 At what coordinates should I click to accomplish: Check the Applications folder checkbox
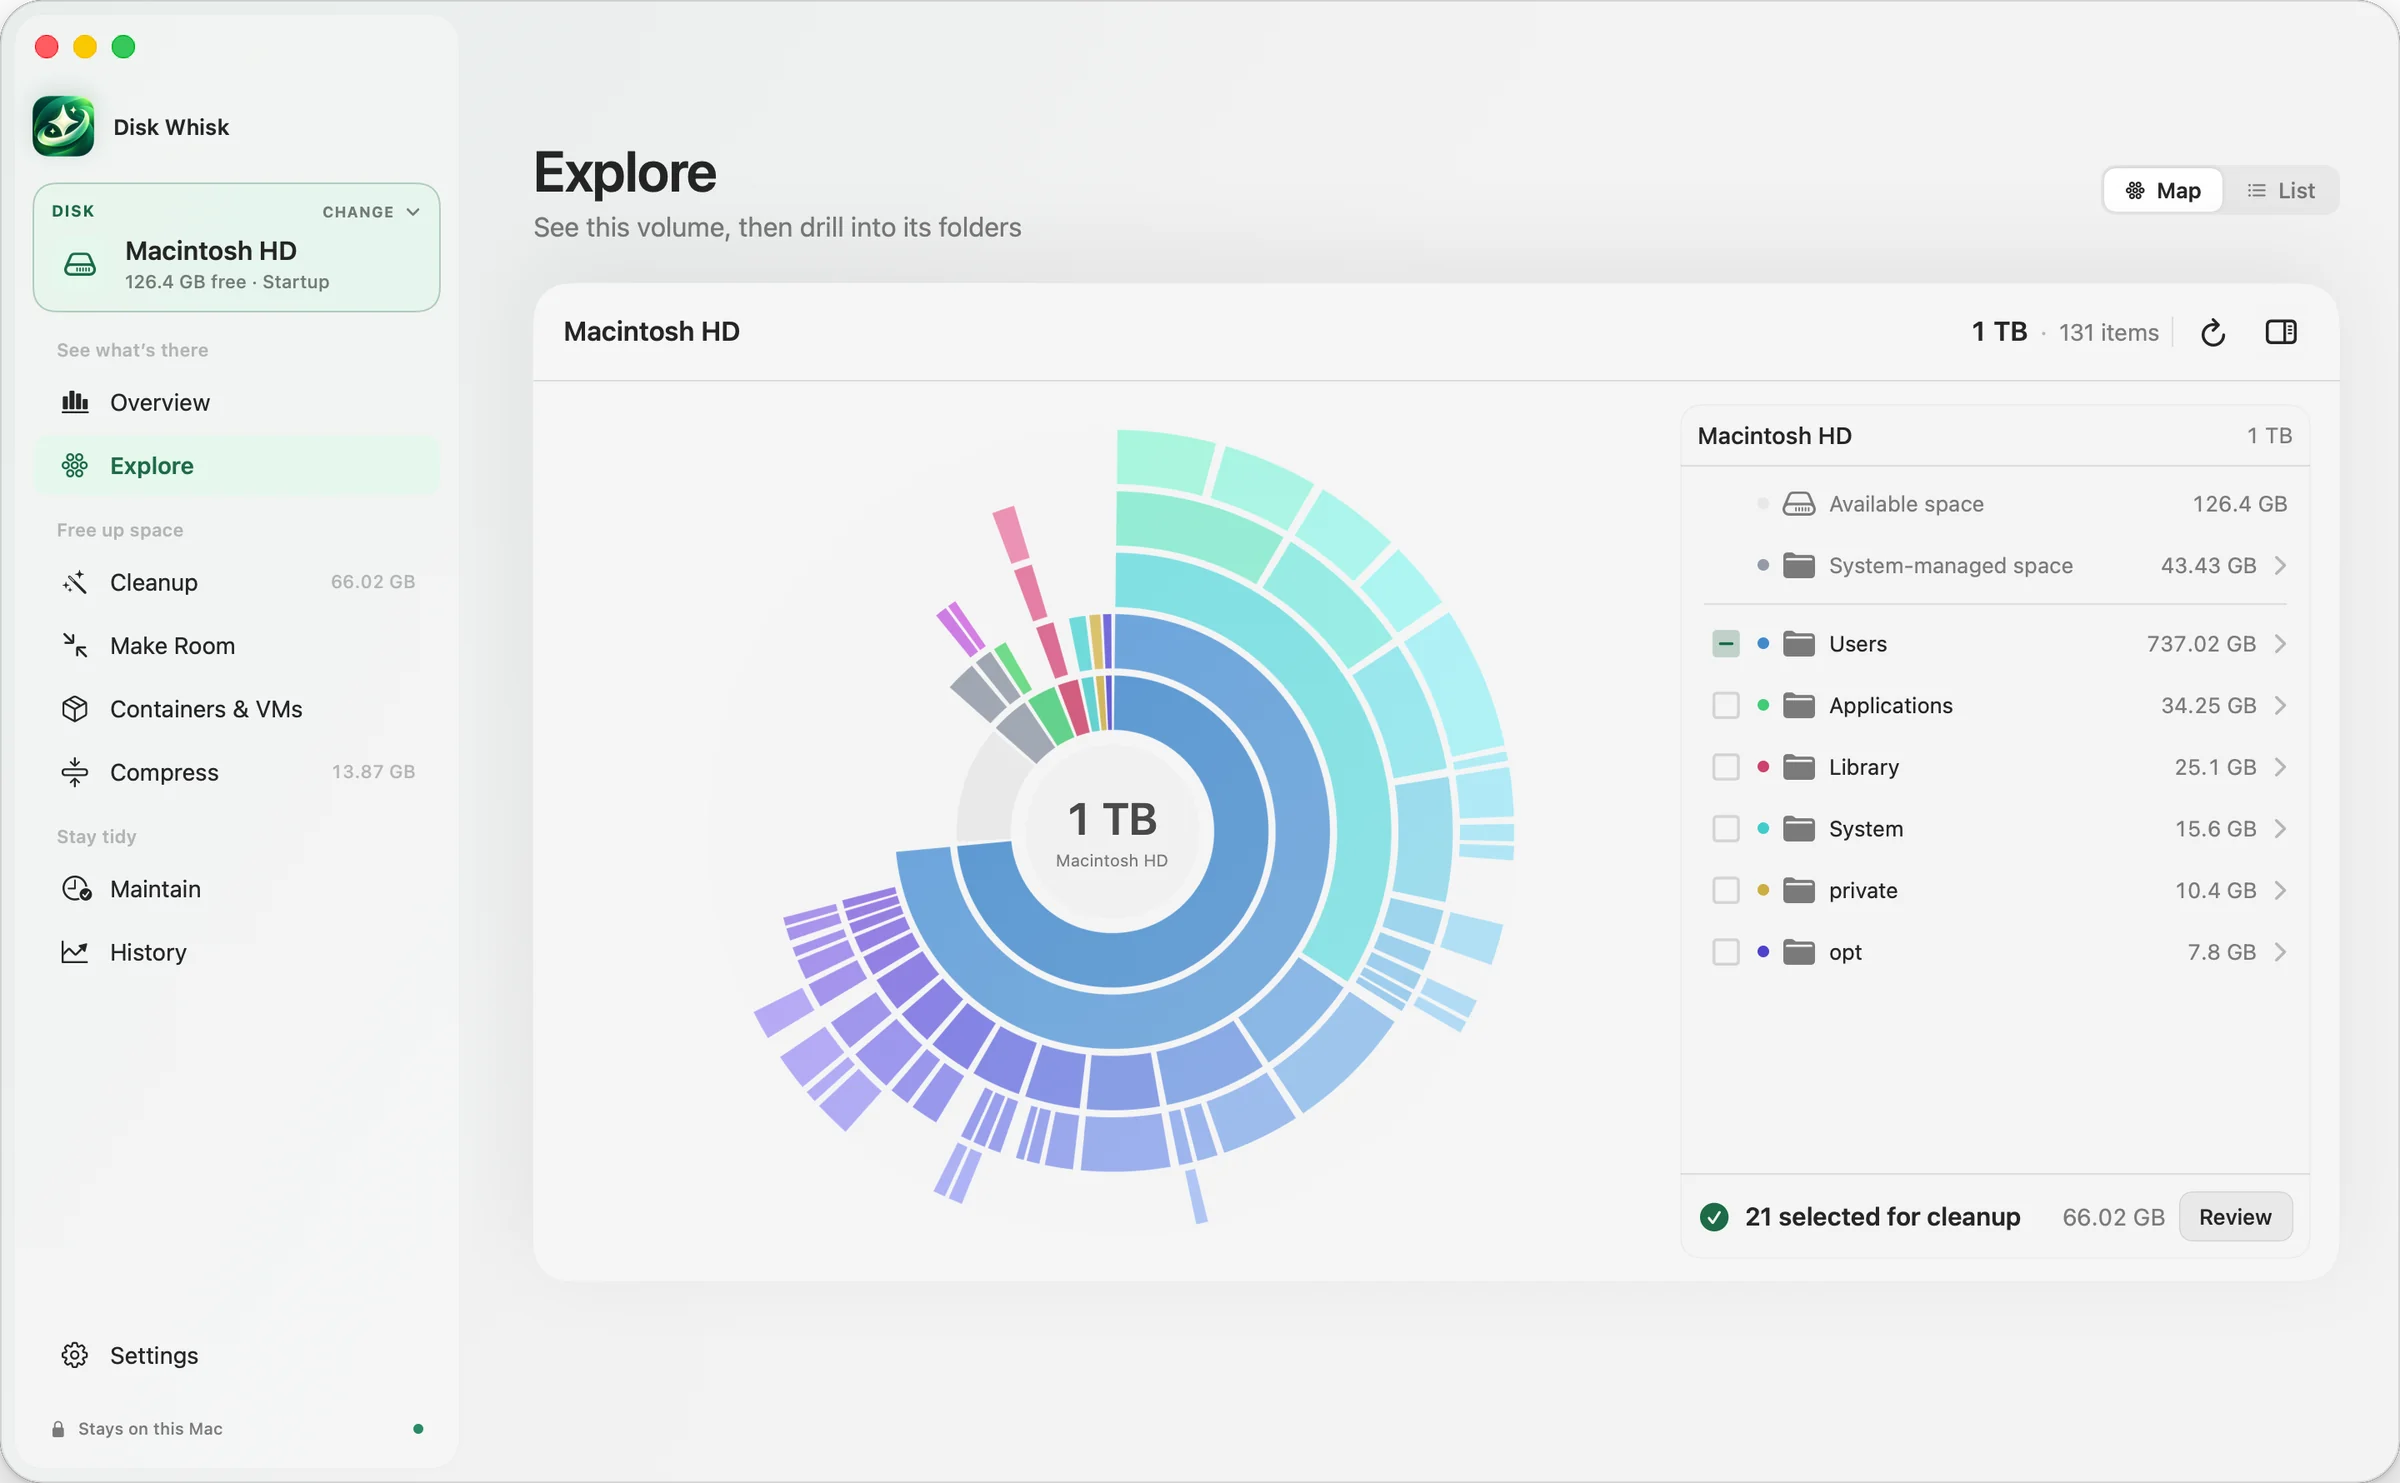click(x=1726, y=705)
